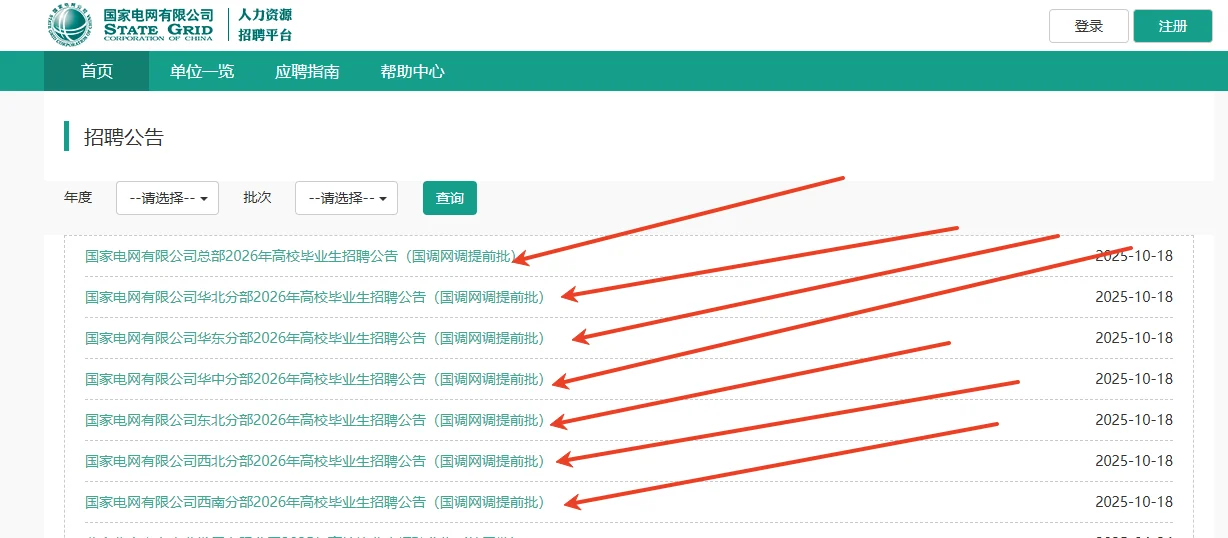Open the 华中分部 recruitment announcement

315,379
